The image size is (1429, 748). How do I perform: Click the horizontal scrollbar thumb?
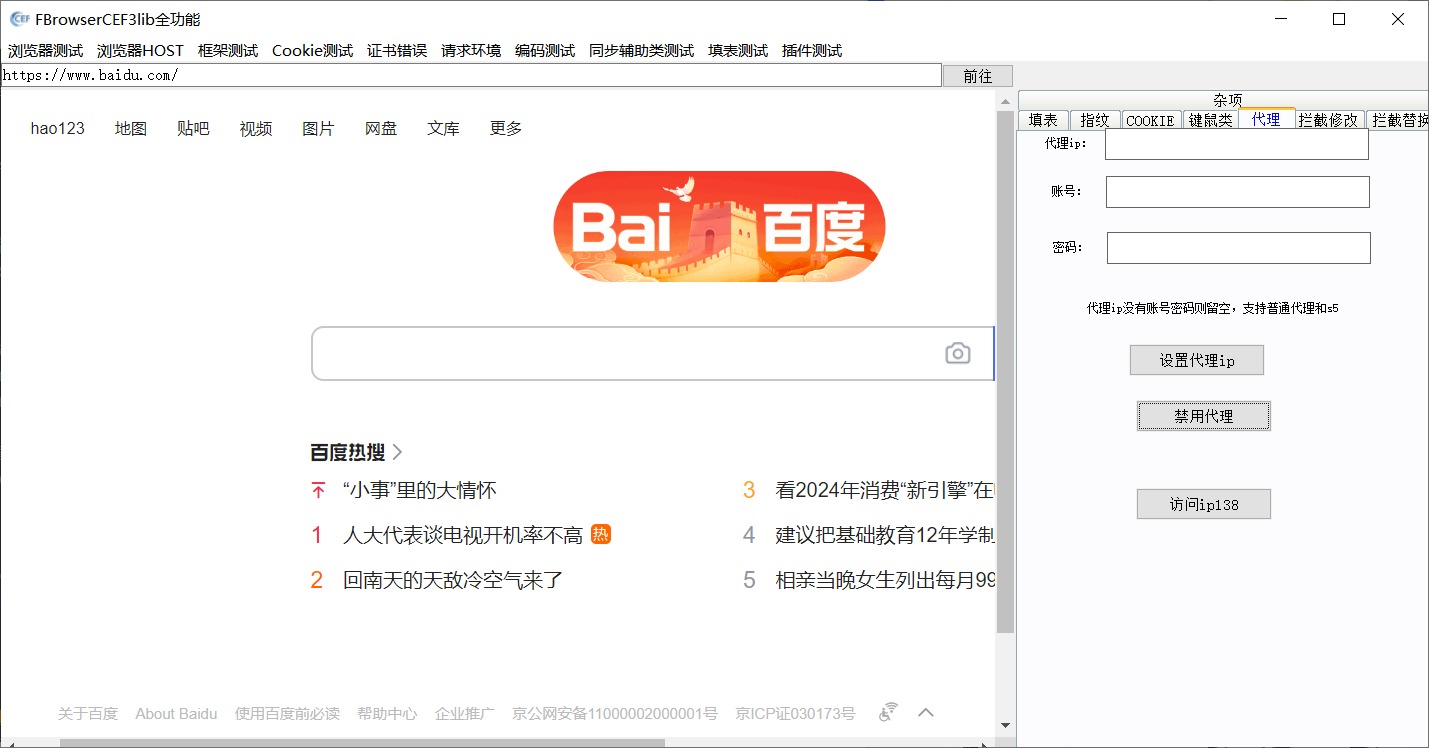click(x=362, y=743)
